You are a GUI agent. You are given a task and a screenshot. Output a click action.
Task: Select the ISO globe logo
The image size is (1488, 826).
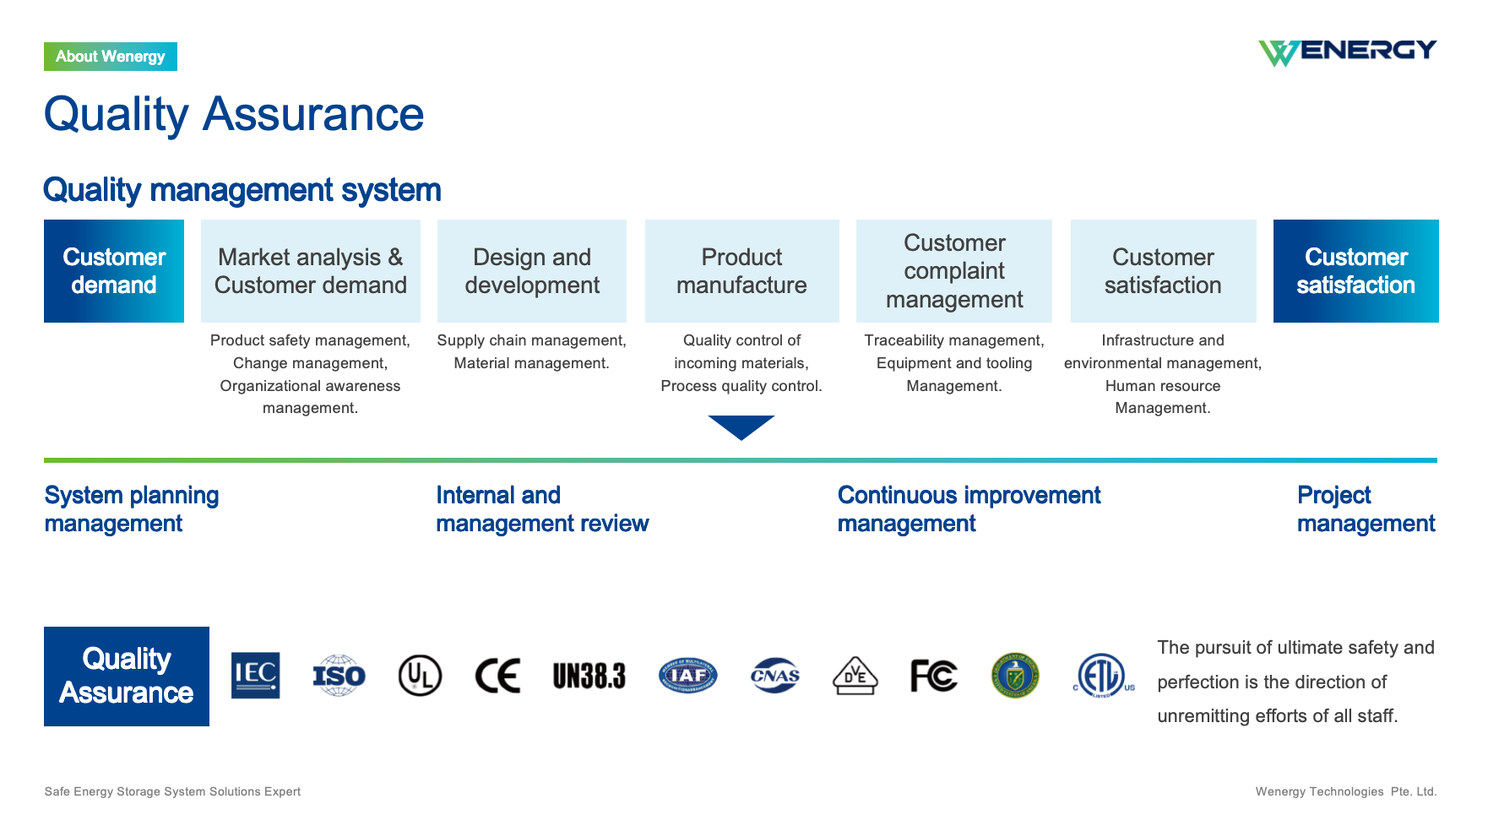(x=339, y=676)
